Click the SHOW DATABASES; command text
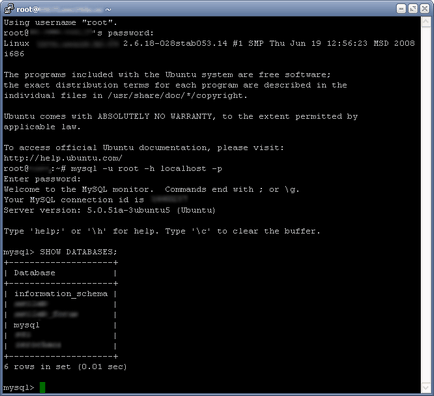The image size is (434, 396). tap(78, 252)
